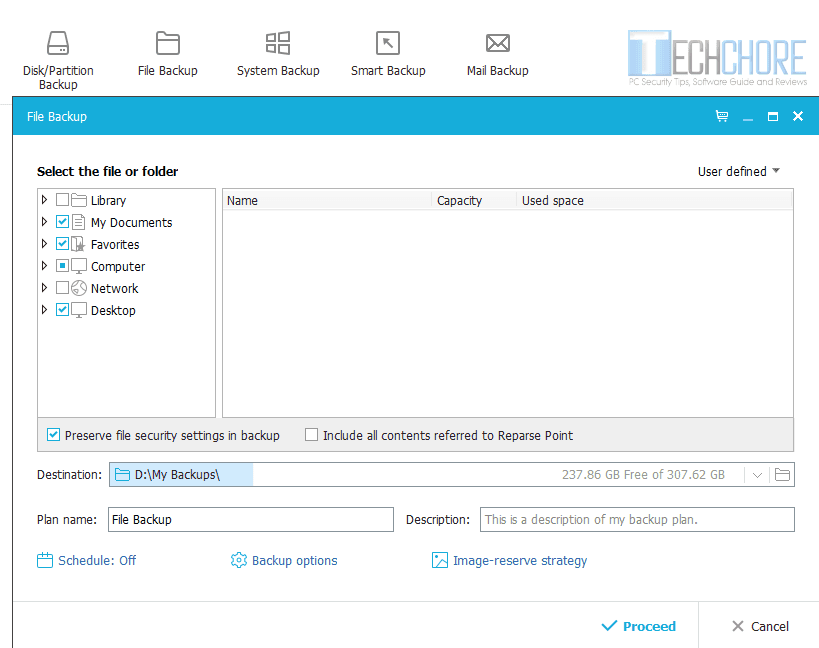Viewport: 819px width, 648px height.
Task: Sort by Used space column header
Action: [x=654, y=201]
